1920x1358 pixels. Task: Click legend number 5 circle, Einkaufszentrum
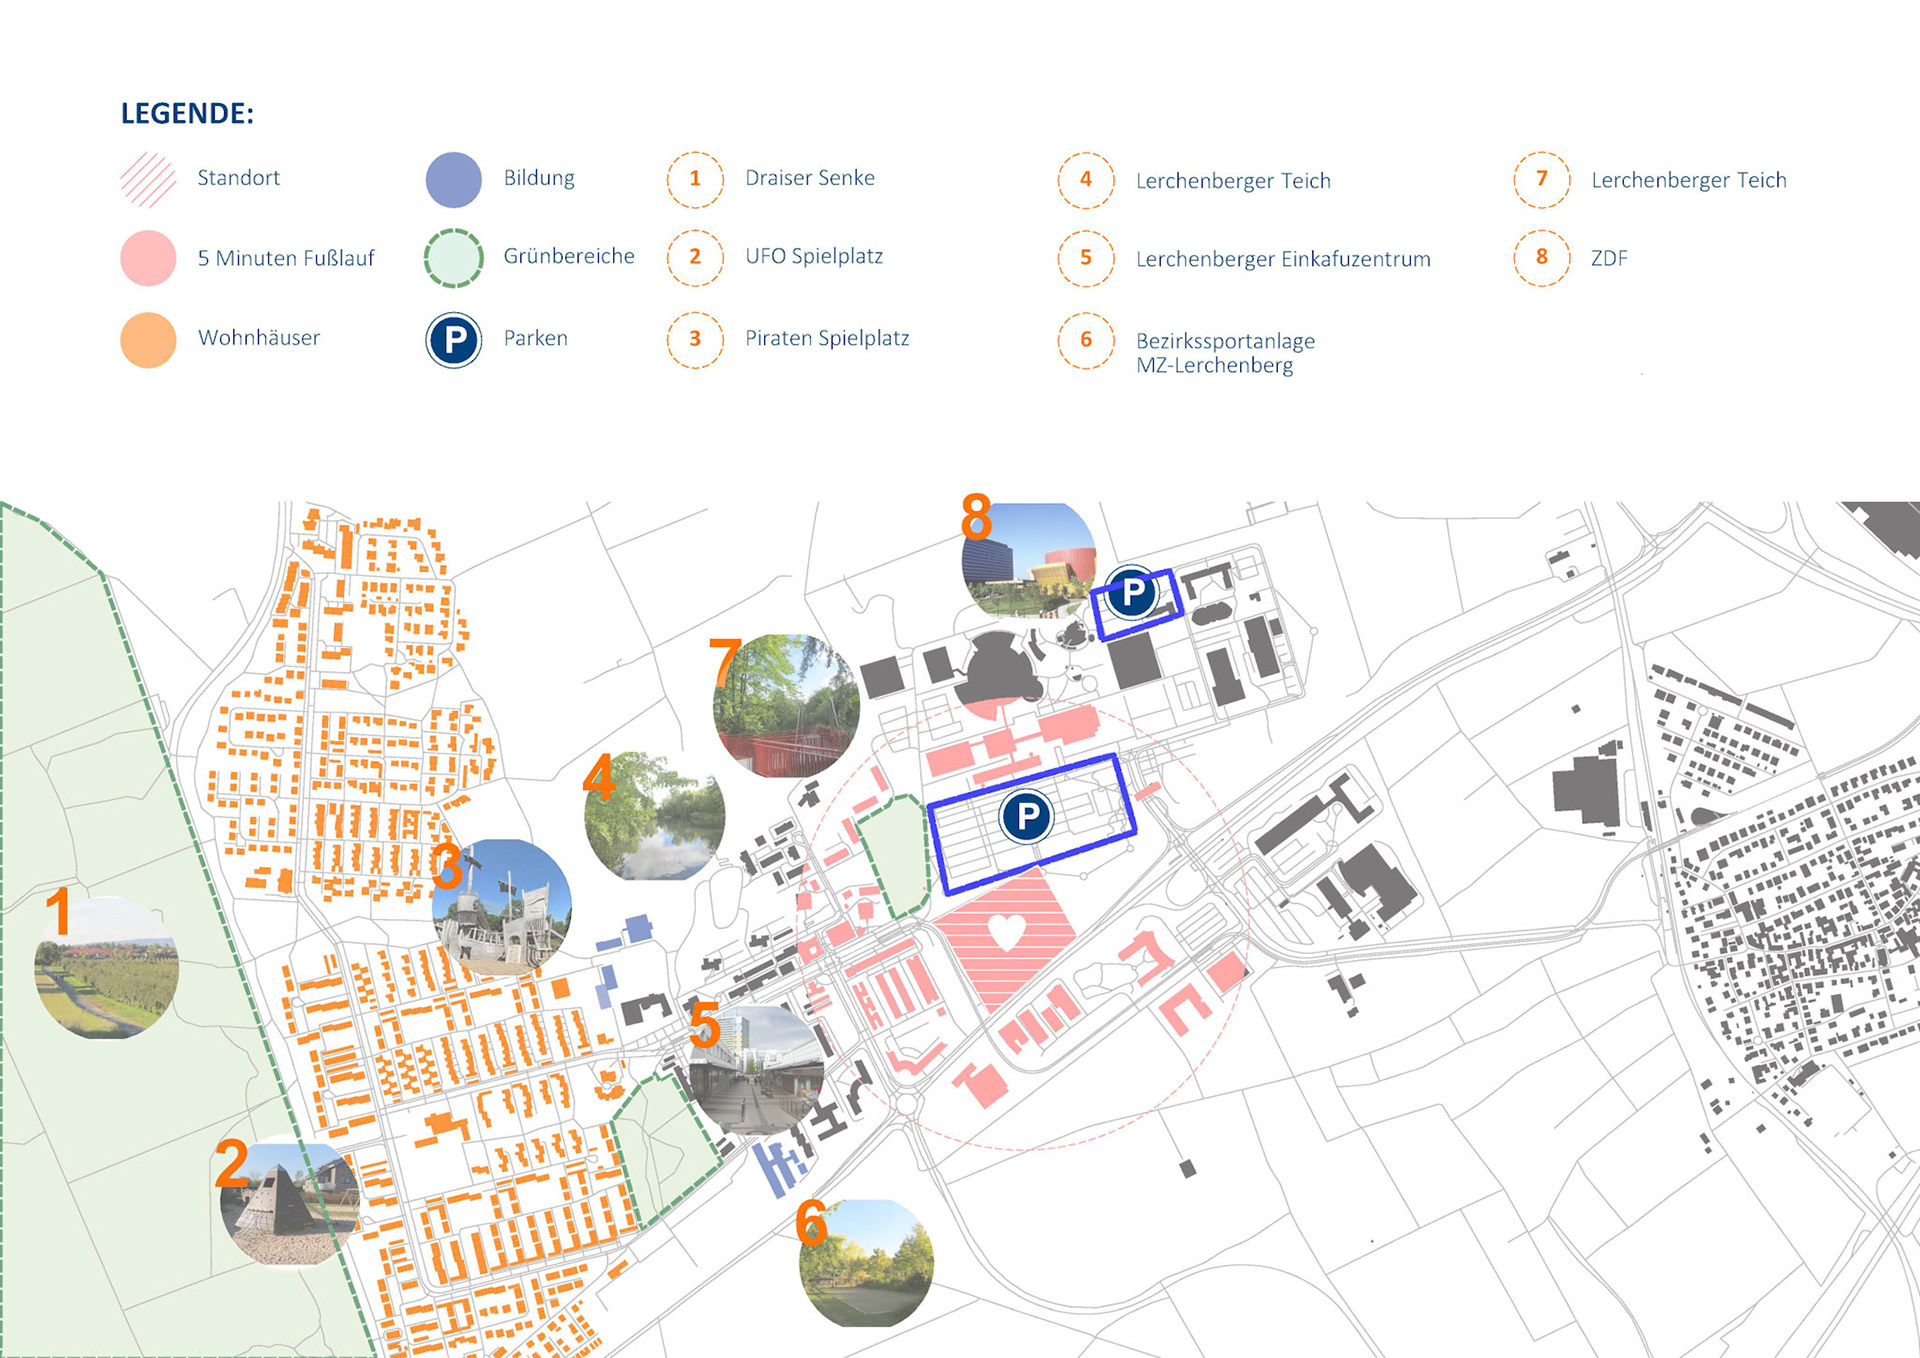[1086, 258]
